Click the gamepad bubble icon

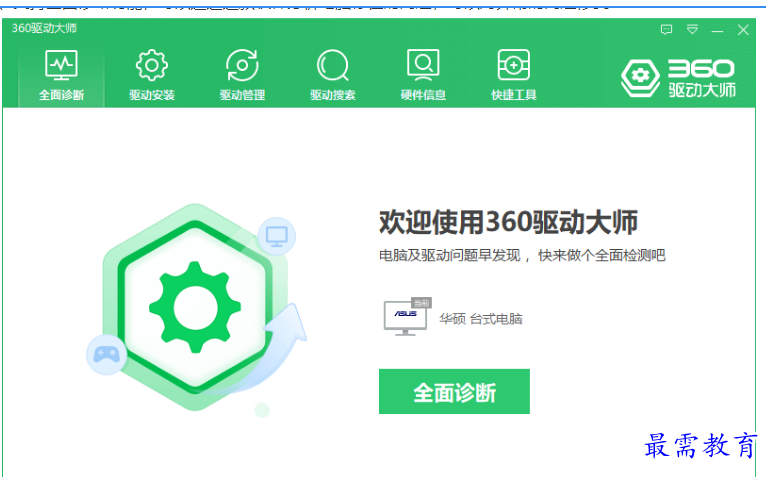(x=106, y=354)
